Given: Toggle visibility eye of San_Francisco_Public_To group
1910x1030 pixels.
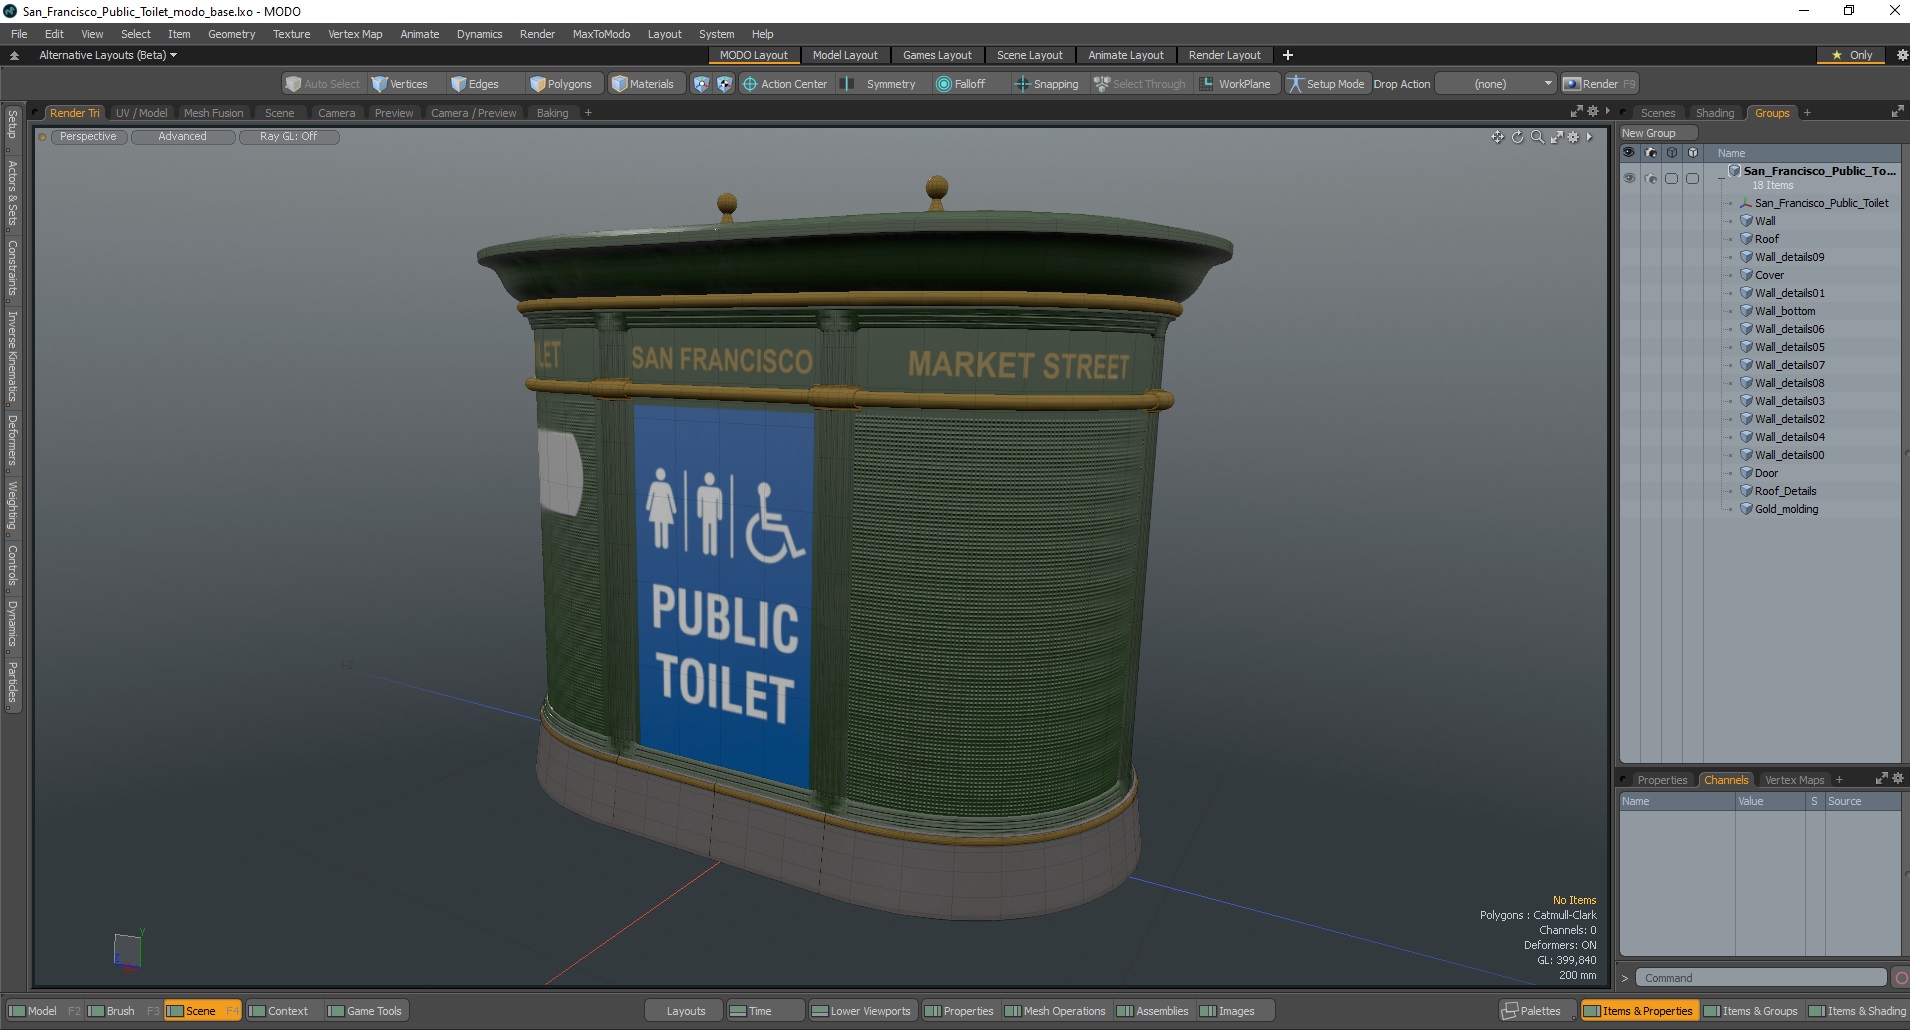Looking at the screenshot, I should (x=1629, y=178).
